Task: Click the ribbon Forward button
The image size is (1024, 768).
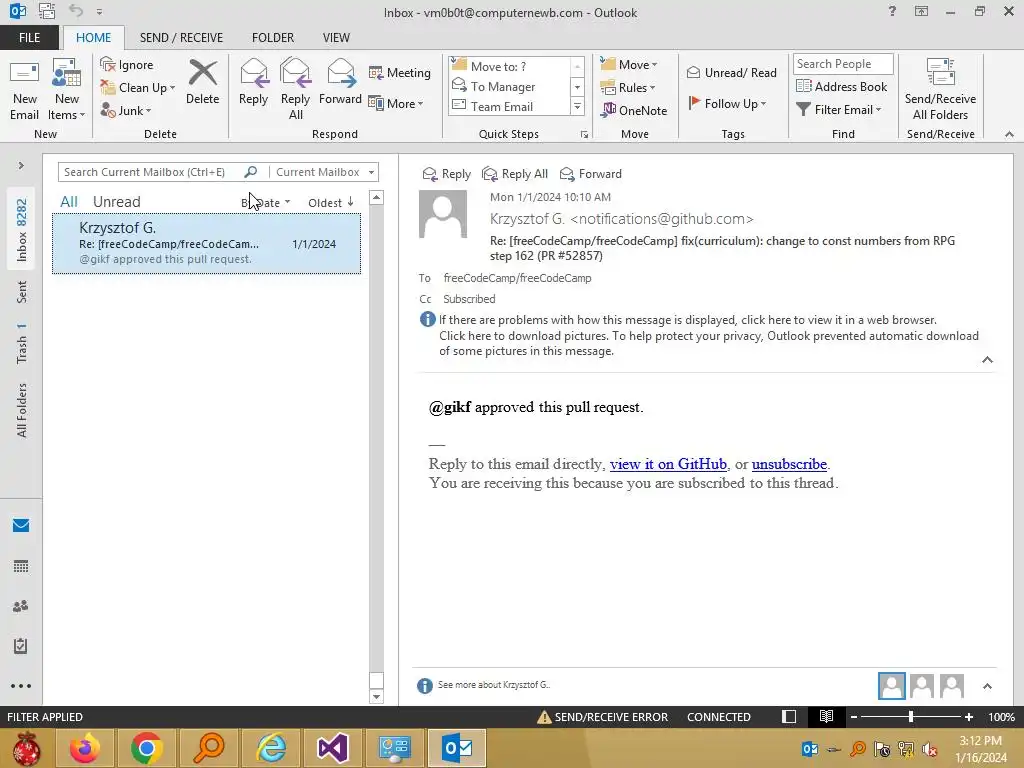Action: pos(340,82)
